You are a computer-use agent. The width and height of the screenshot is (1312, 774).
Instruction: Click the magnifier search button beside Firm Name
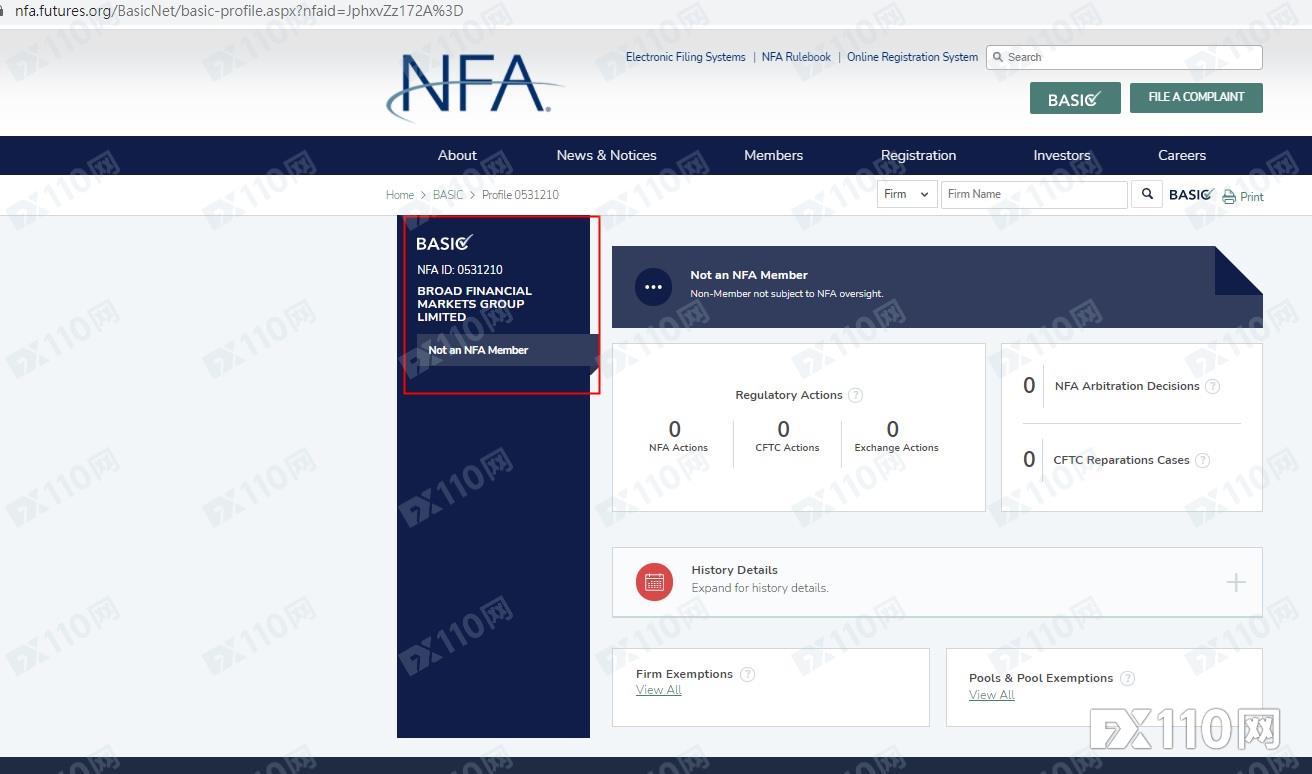click(1146, 195)
